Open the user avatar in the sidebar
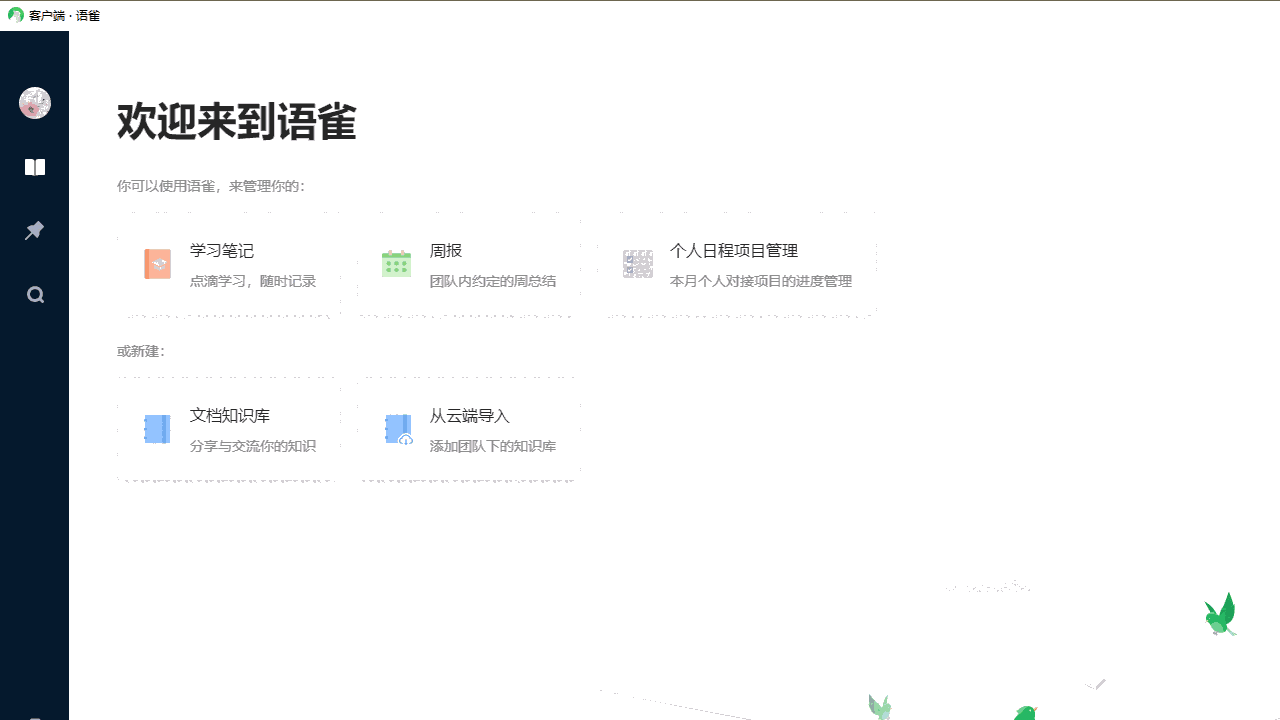Image resolution: width=1280 pixels, height=720 pixels. coord(34,102)
